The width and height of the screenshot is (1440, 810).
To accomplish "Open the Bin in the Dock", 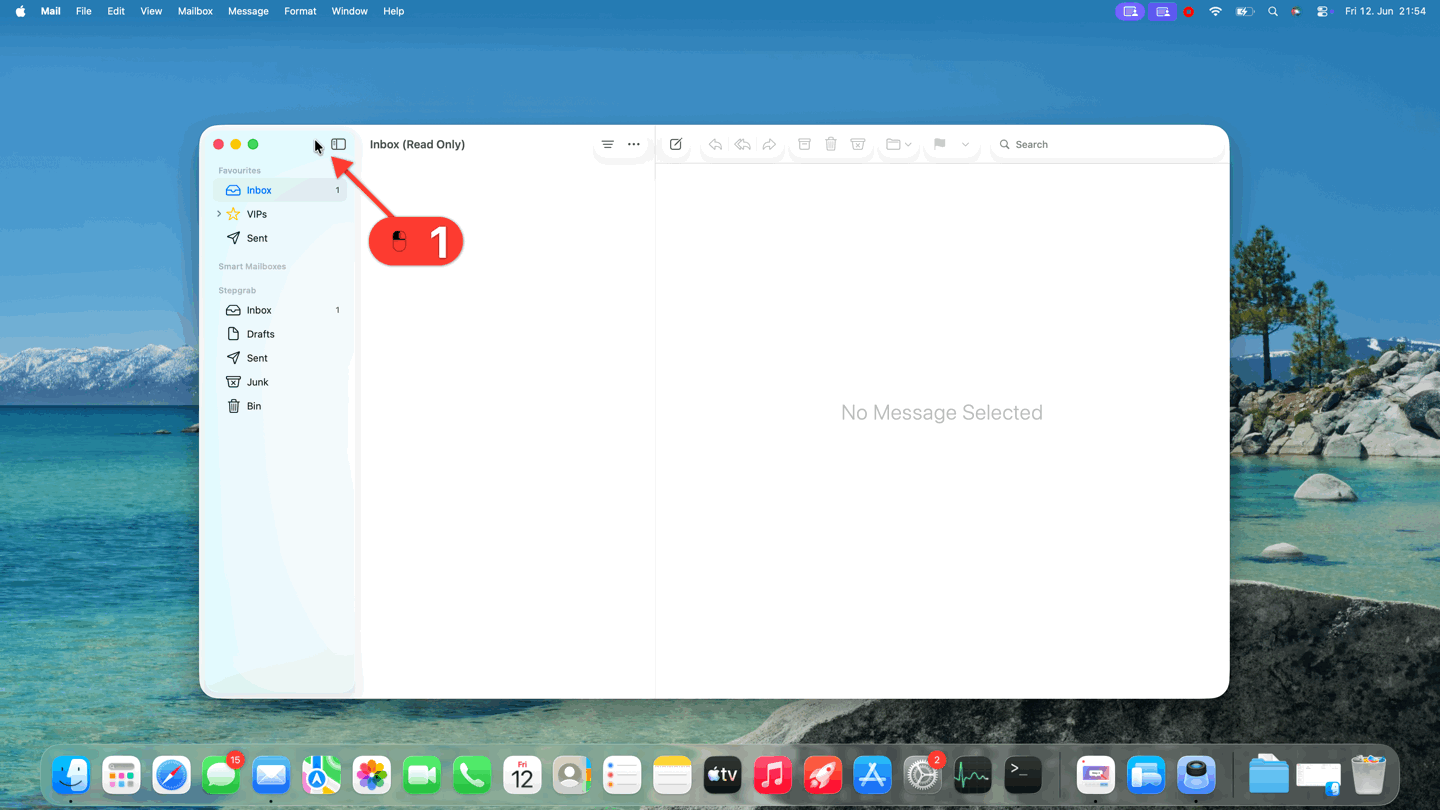I will (1368, 775).
